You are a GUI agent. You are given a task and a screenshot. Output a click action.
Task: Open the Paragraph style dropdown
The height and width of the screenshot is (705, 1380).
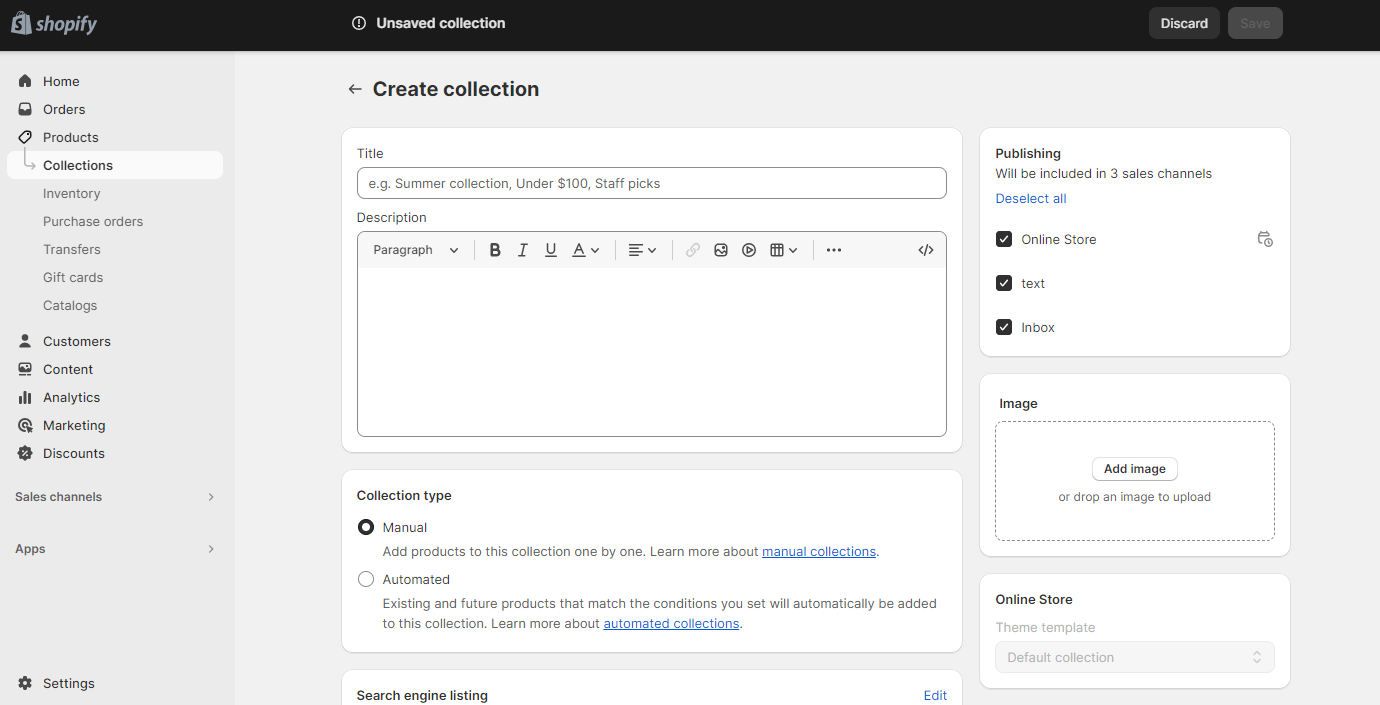tap(413, 249)
